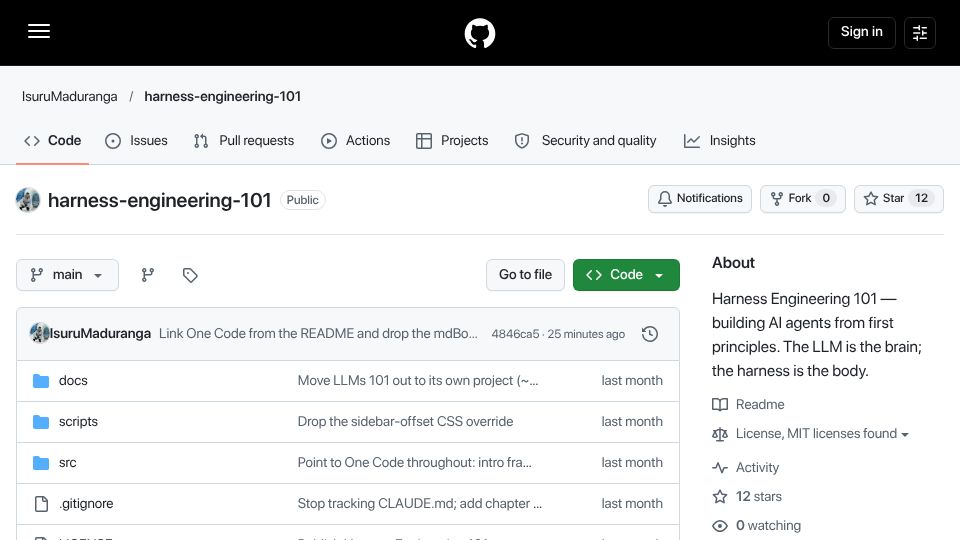Click the commit author avatar
960x540 pixels.
coord(40,333)
